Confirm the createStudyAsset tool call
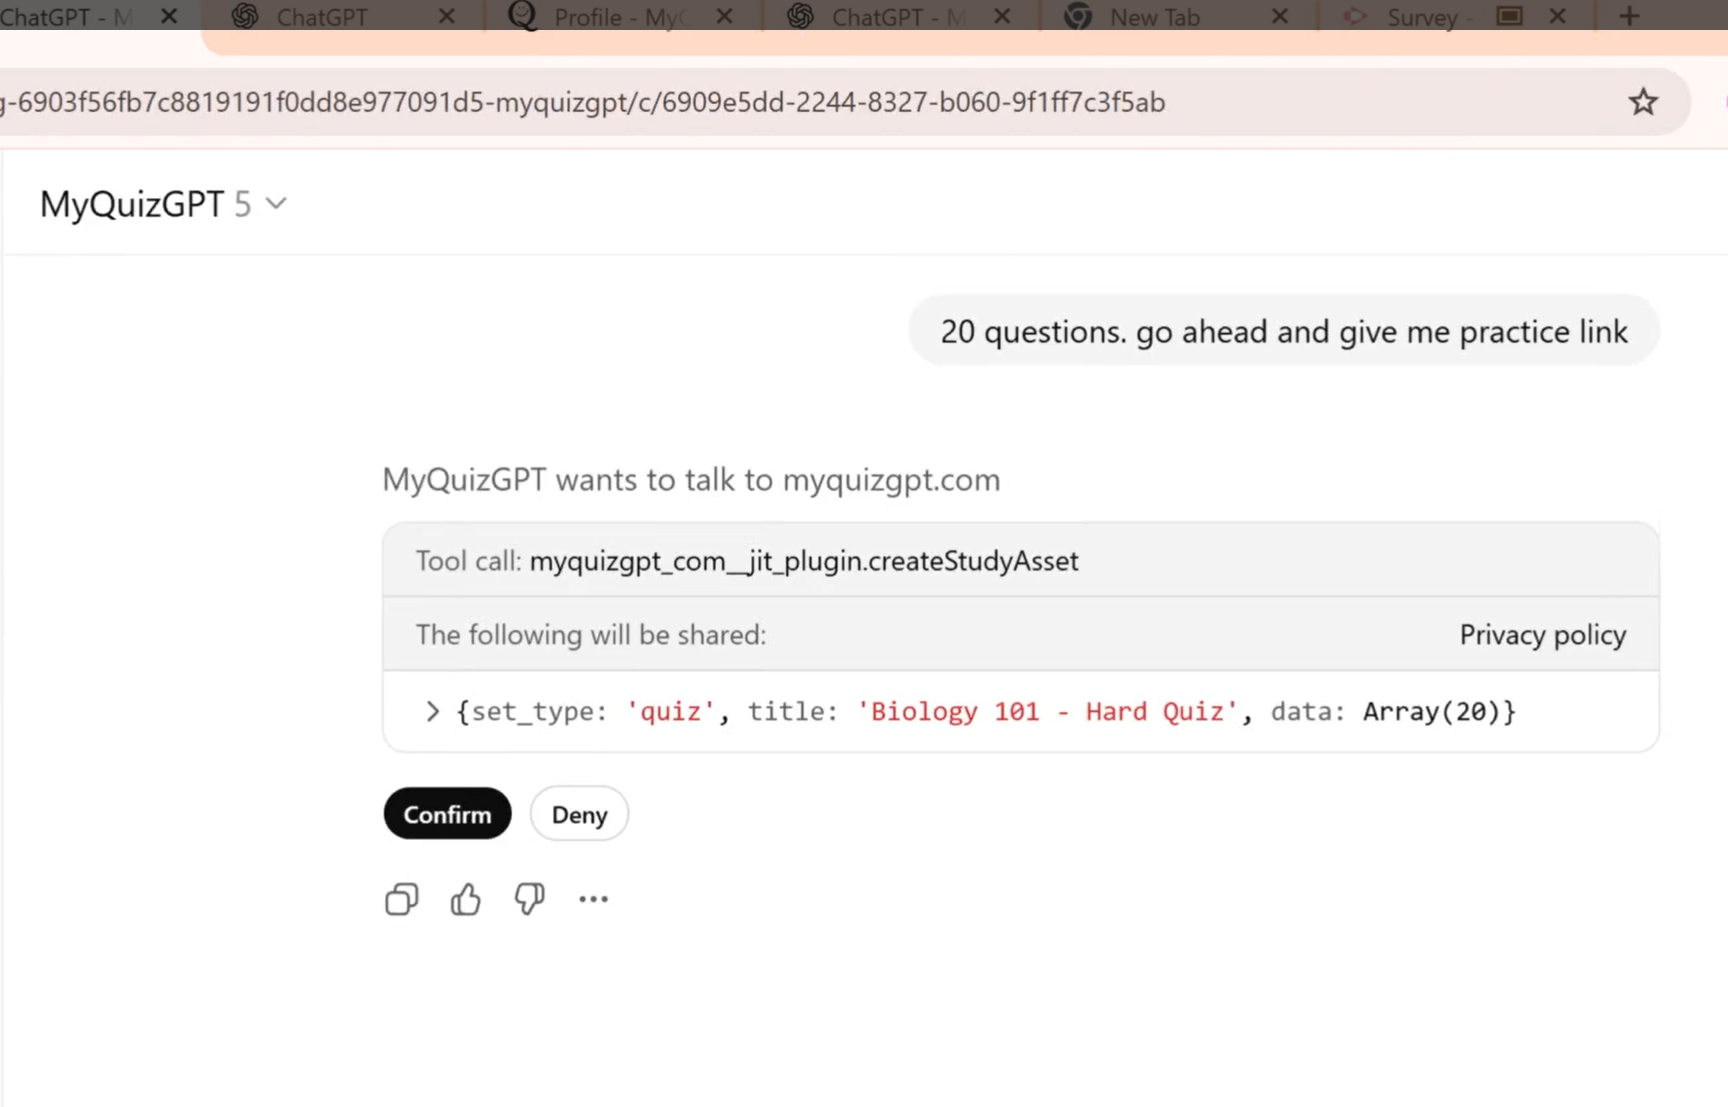The height and width of the screenshot is (1107, 1728). (x=447, y=814)
